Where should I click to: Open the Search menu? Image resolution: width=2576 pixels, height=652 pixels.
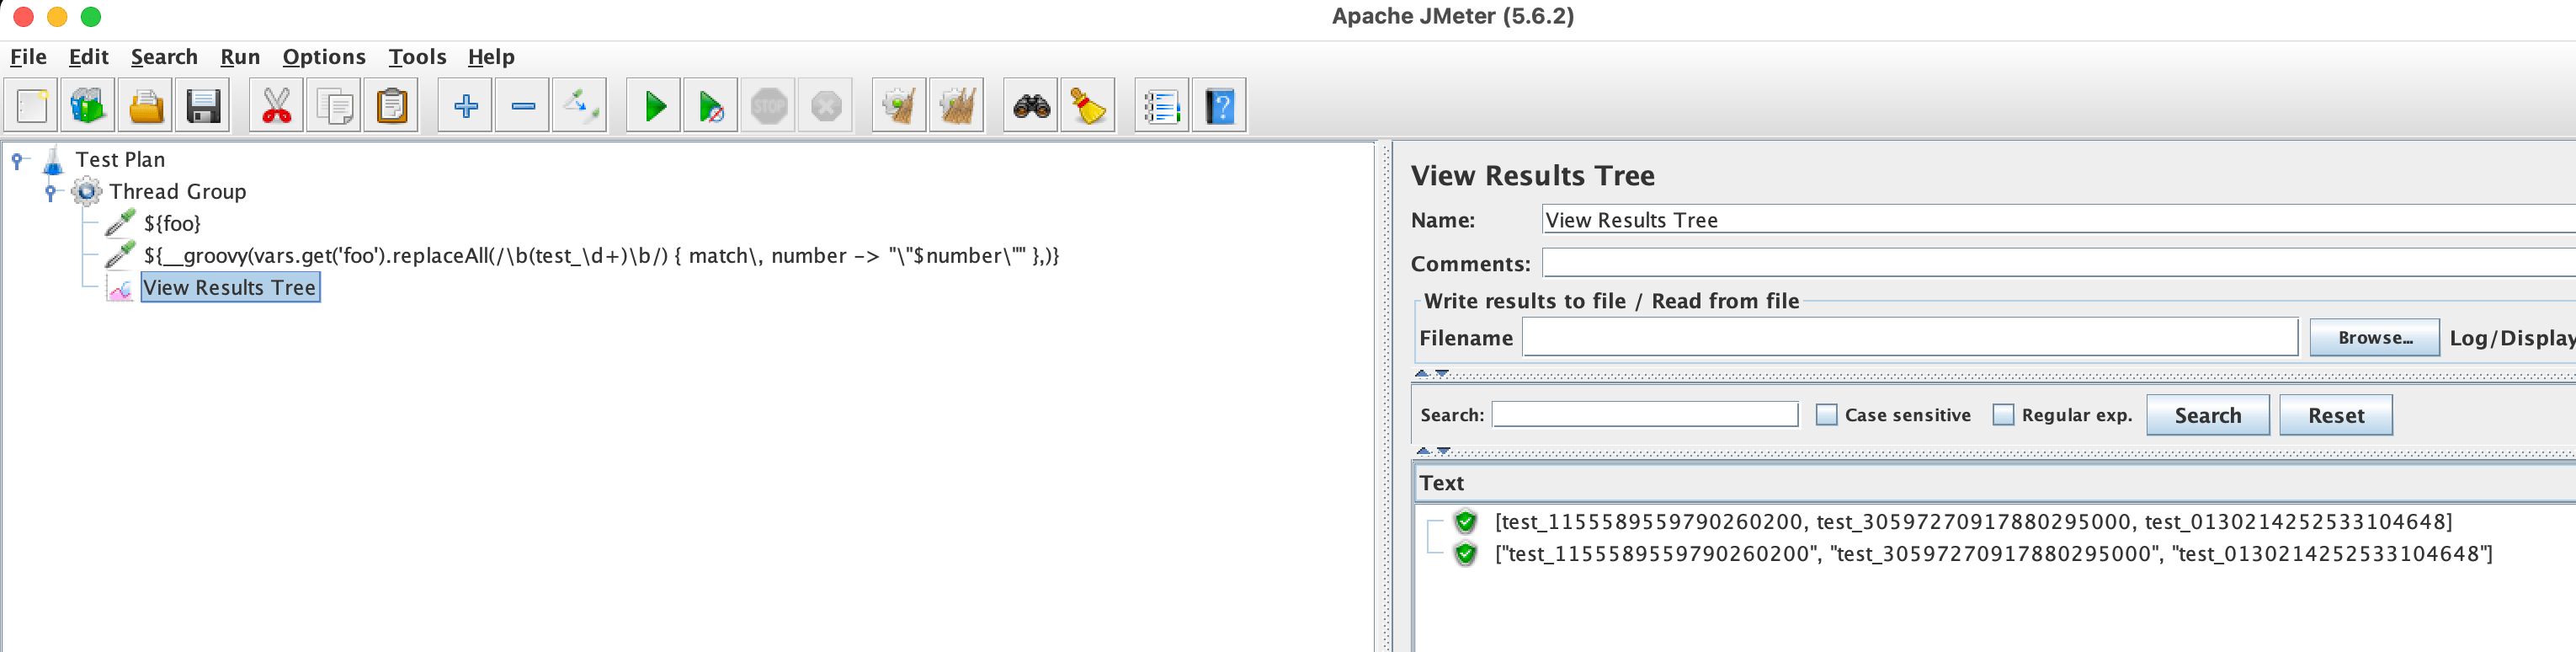pos(164,57)
